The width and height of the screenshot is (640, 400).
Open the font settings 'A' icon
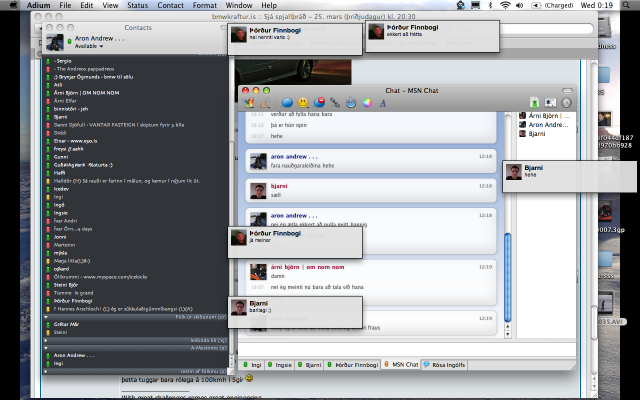click(x=383, y=102)
